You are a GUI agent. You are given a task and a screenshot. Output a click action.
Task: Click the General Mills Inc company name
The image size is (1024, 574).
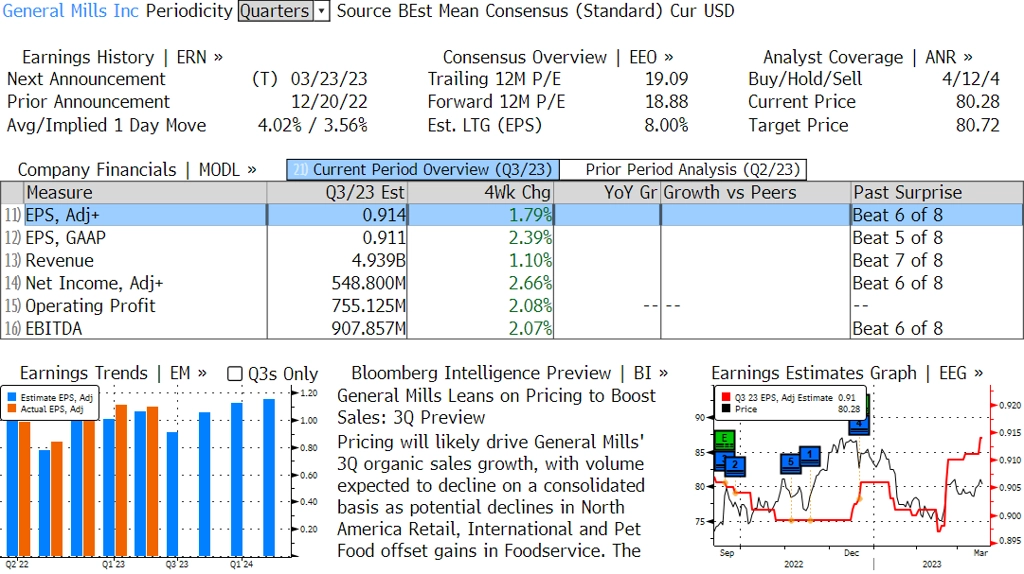[x=71, y=11]
